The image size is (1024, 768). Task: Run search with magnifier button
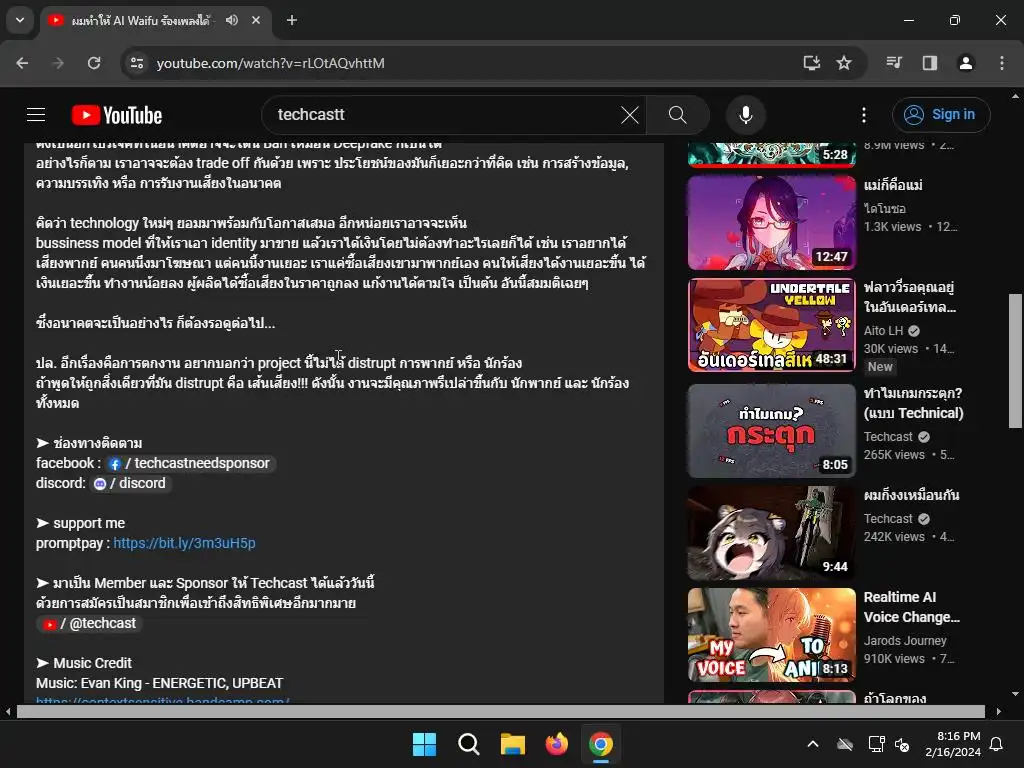pyautogui.click(x=677, y=115)
